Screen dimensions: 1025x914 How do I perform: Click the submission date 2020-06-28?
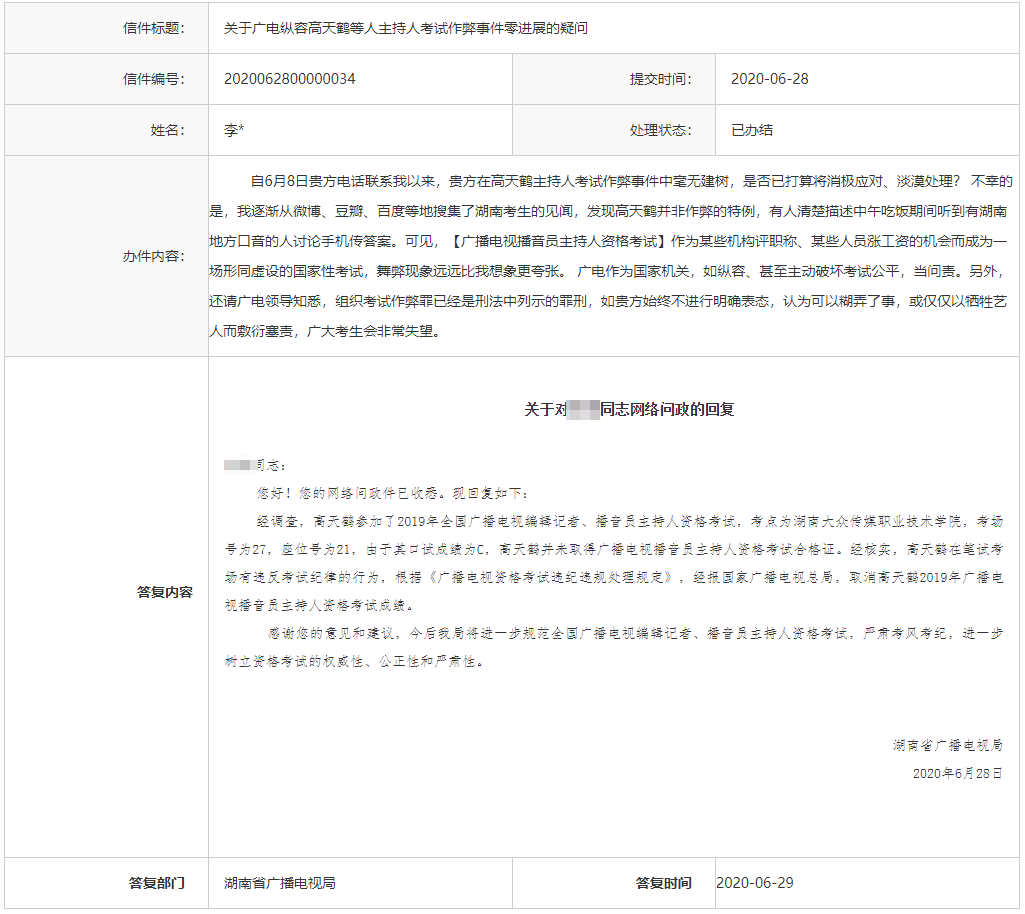click(769, 79)
